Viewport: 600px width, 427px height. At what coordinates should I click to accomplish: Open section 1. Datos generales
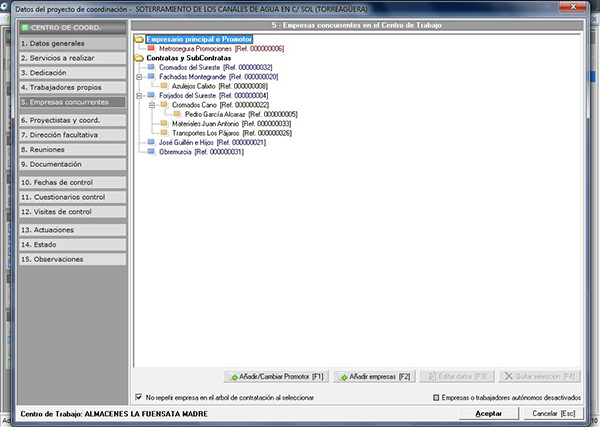(x=66, y=45)
